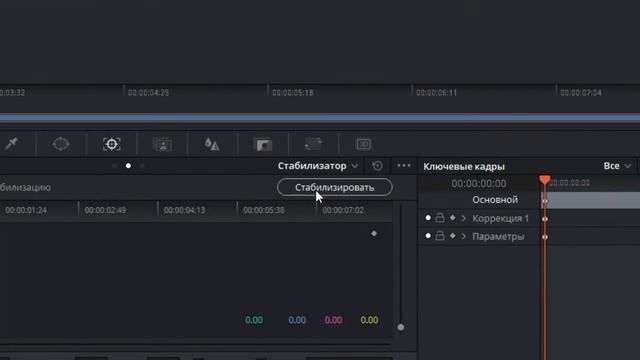
Task: Click the blue 0.00 value
Action: (x=297, y=320)
